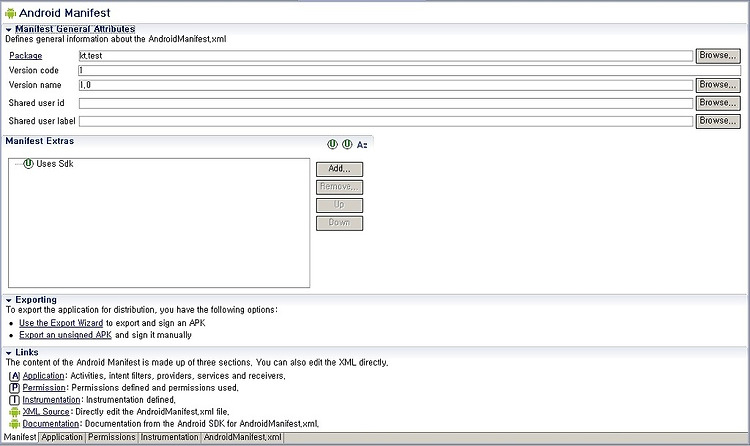Viewport: 750px width, 446px height.
Task: Select the Uses Sdk tree item
Action: click(55, 164)
